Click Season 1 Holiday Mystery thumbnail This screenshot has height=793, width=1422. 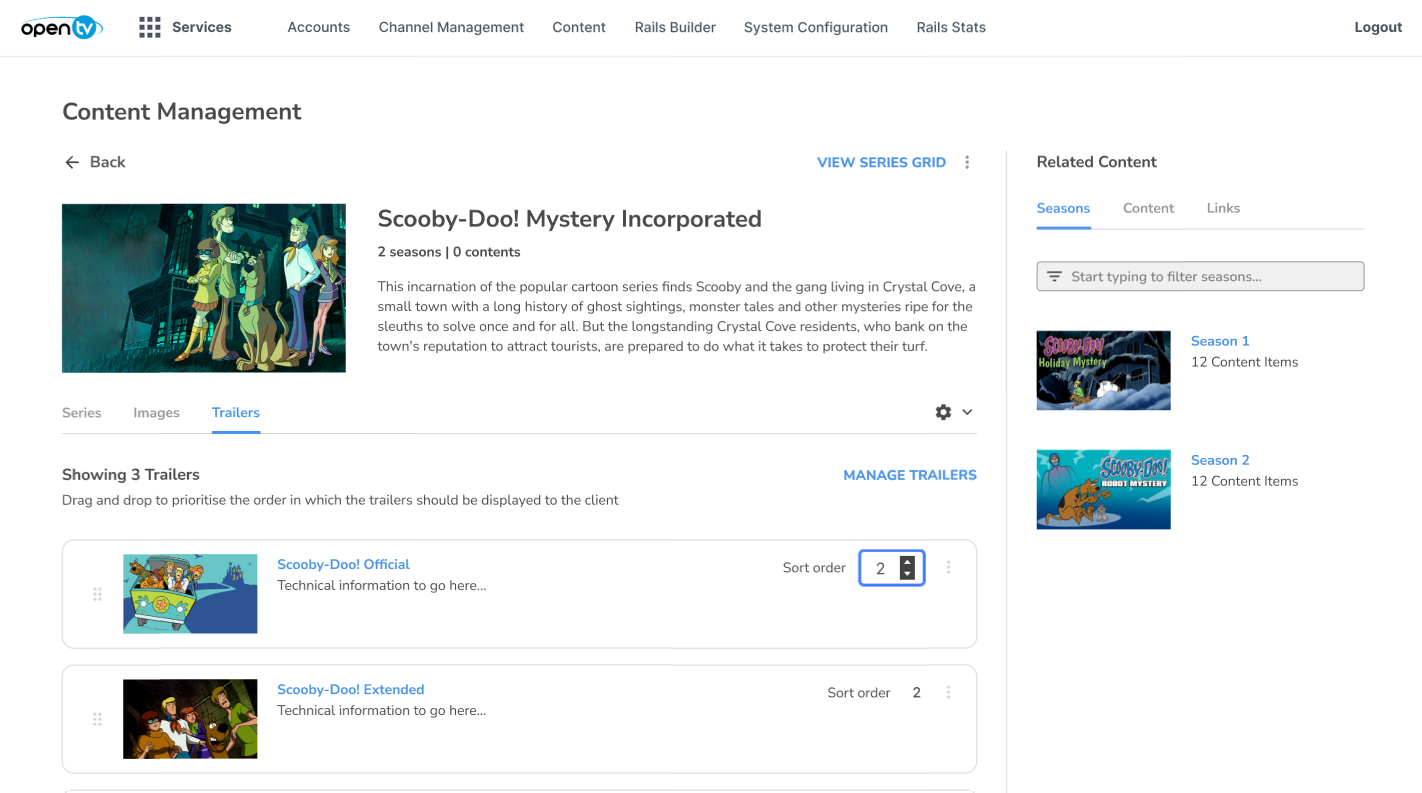pyautogui.click(x=1104, y=370)
